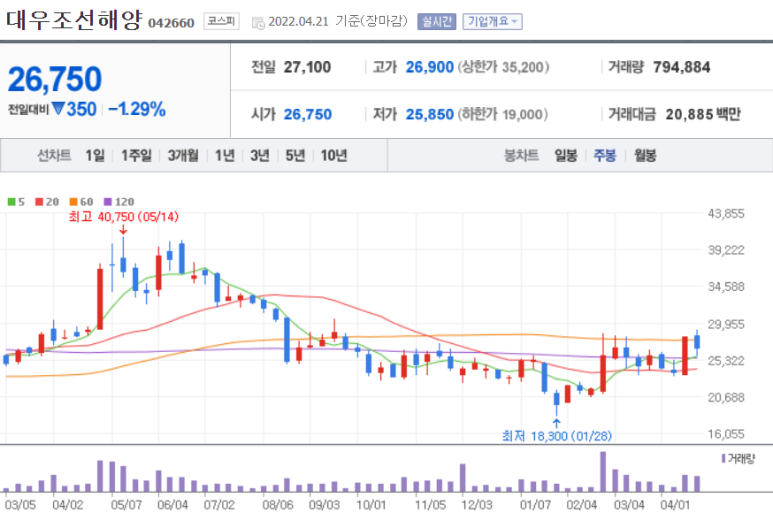Switch to 일봉 daily candle chart
Image resolution: width=773 pixels, height=513 pixels.
point(565,155)
